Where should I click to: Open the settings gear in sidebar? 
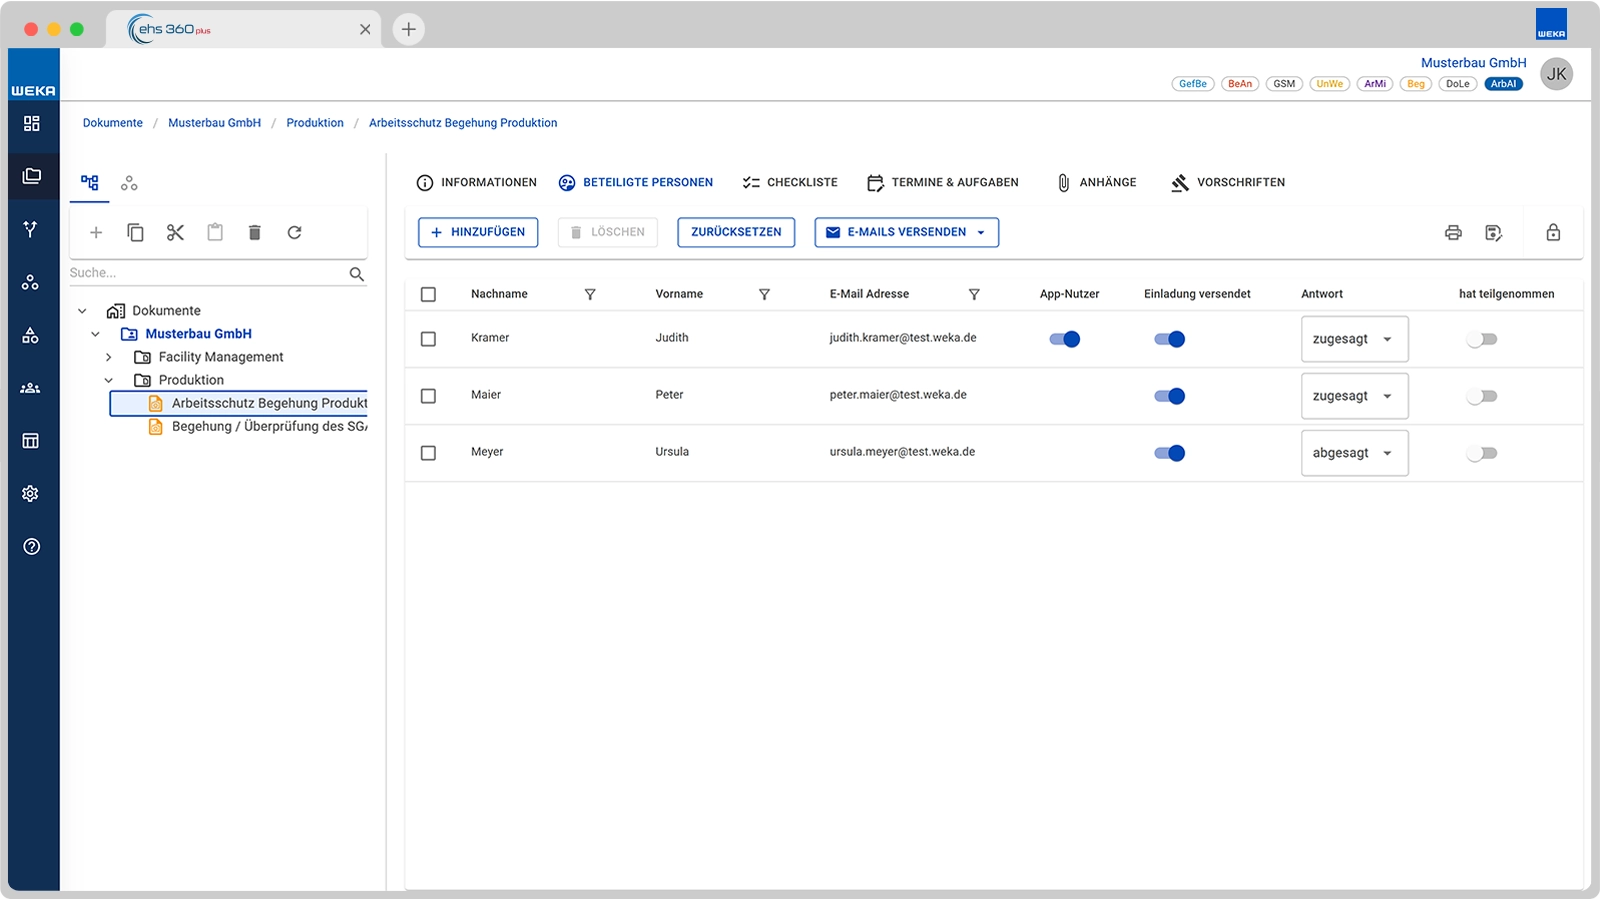pos(31,494)
